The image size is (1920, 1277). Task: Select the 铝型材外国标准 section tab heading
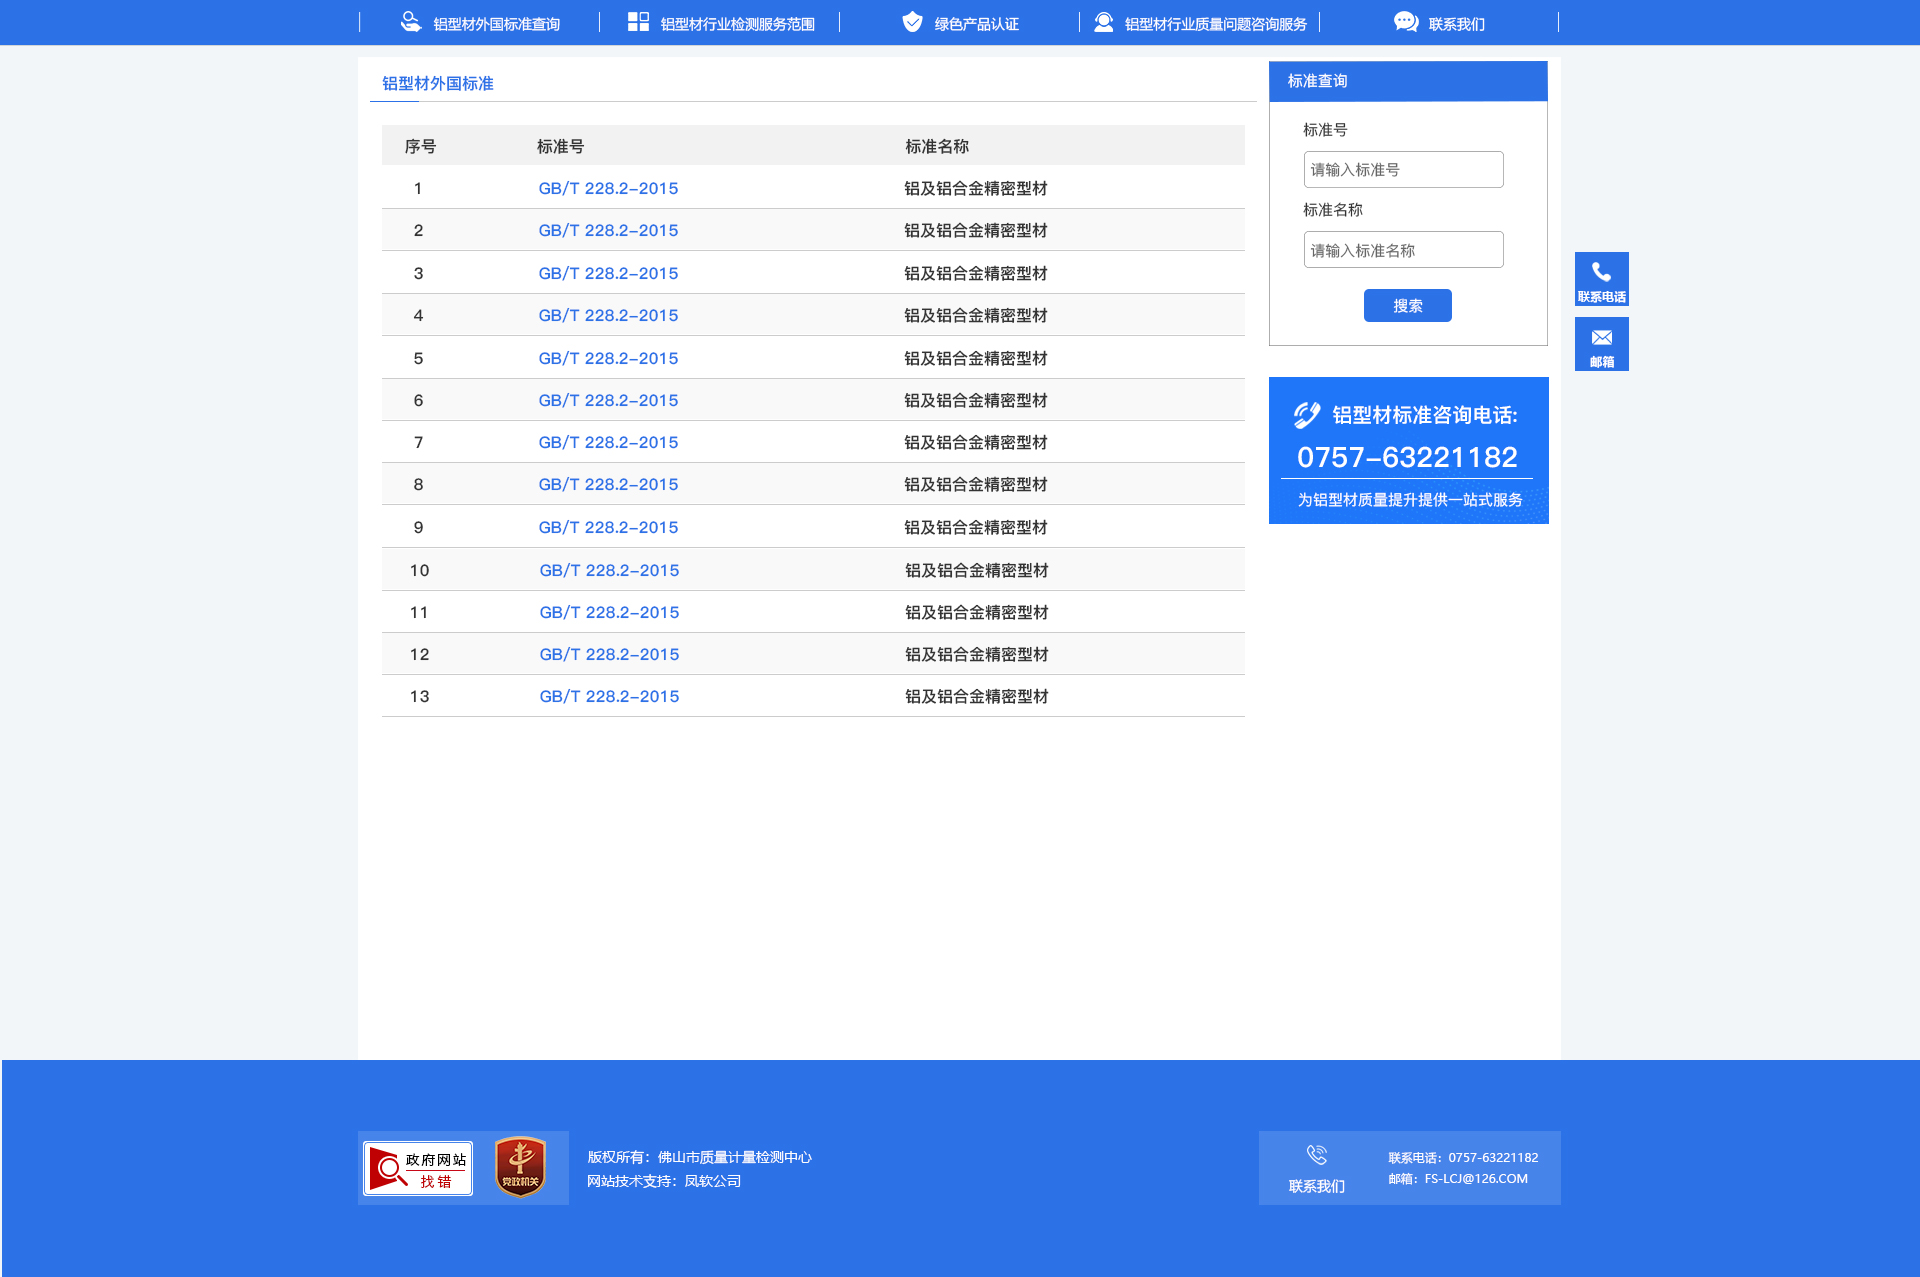click(x=438, y=83)
